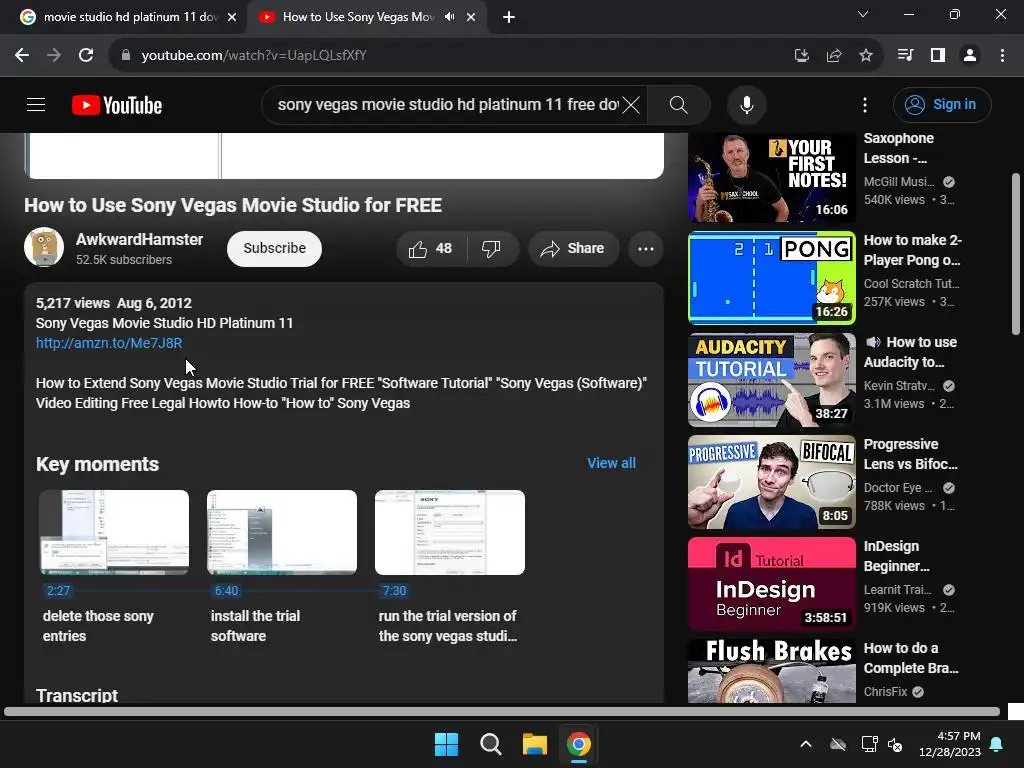
Task: Click the 2:27 timestamp marker
Action: click(58, 590)
